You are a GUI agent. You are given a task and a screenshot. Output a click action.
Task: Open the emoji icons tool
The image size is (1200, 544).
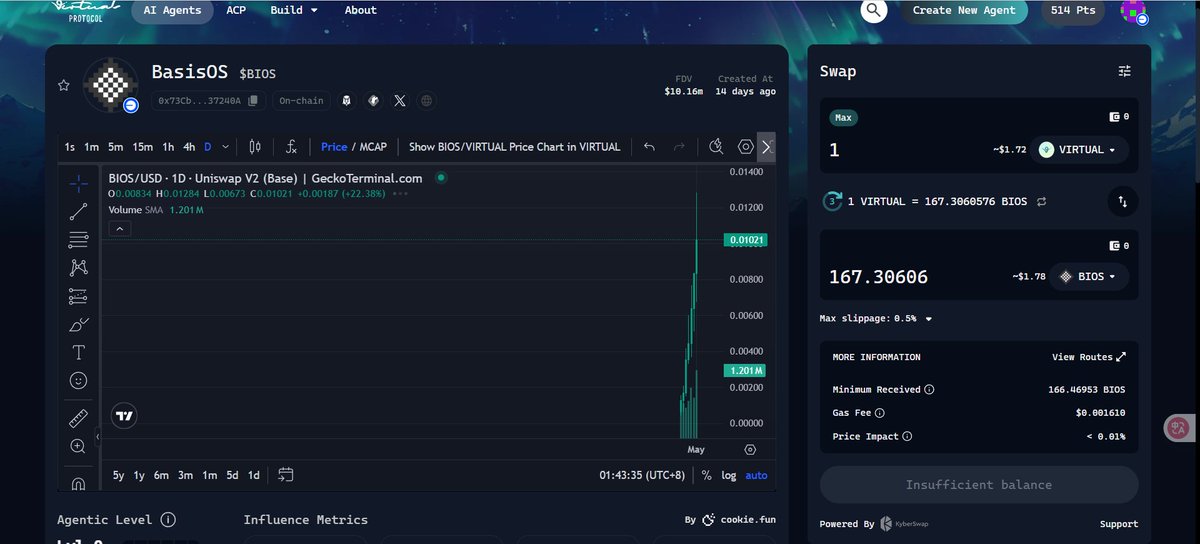point(78,380)
